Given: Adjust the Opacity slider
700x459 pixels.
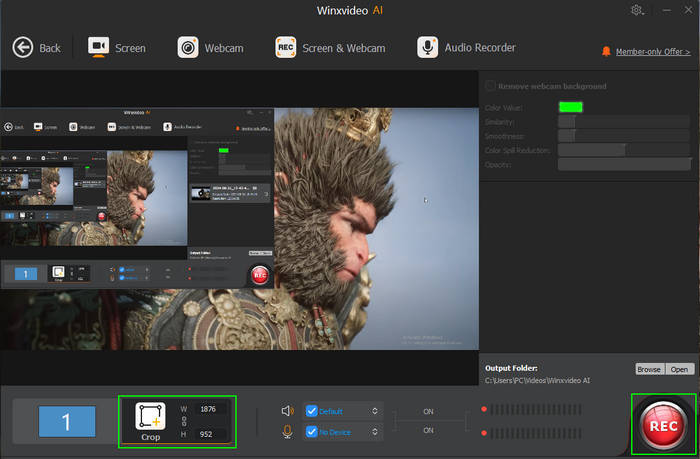Looking at the screenshot, I should tap(624, 164).
